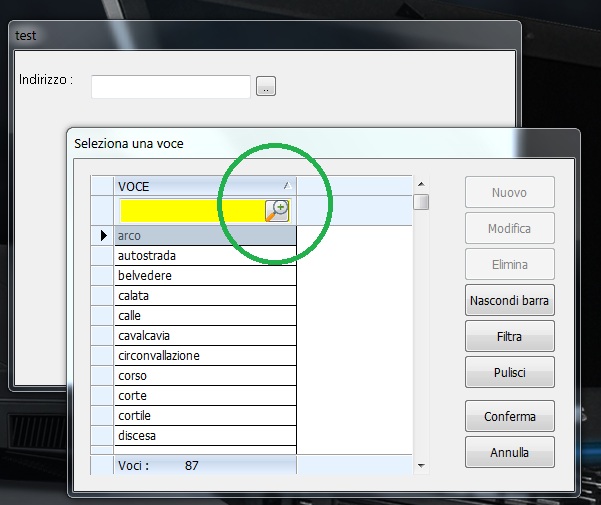The height and width of the screenshot is (505, 601).
Task: Click the VOCE column sort arrow
Action: point(287,186)
